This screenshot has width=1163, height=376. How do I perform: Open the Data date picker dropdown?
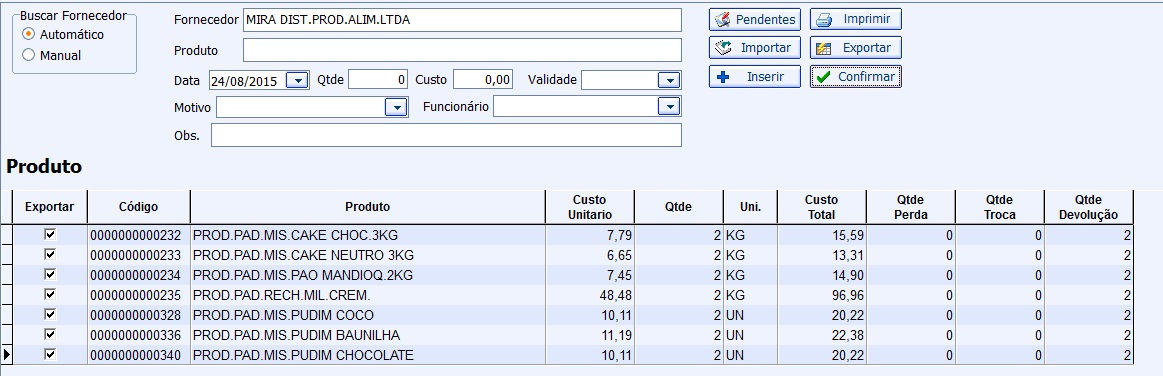pos(297,80)
